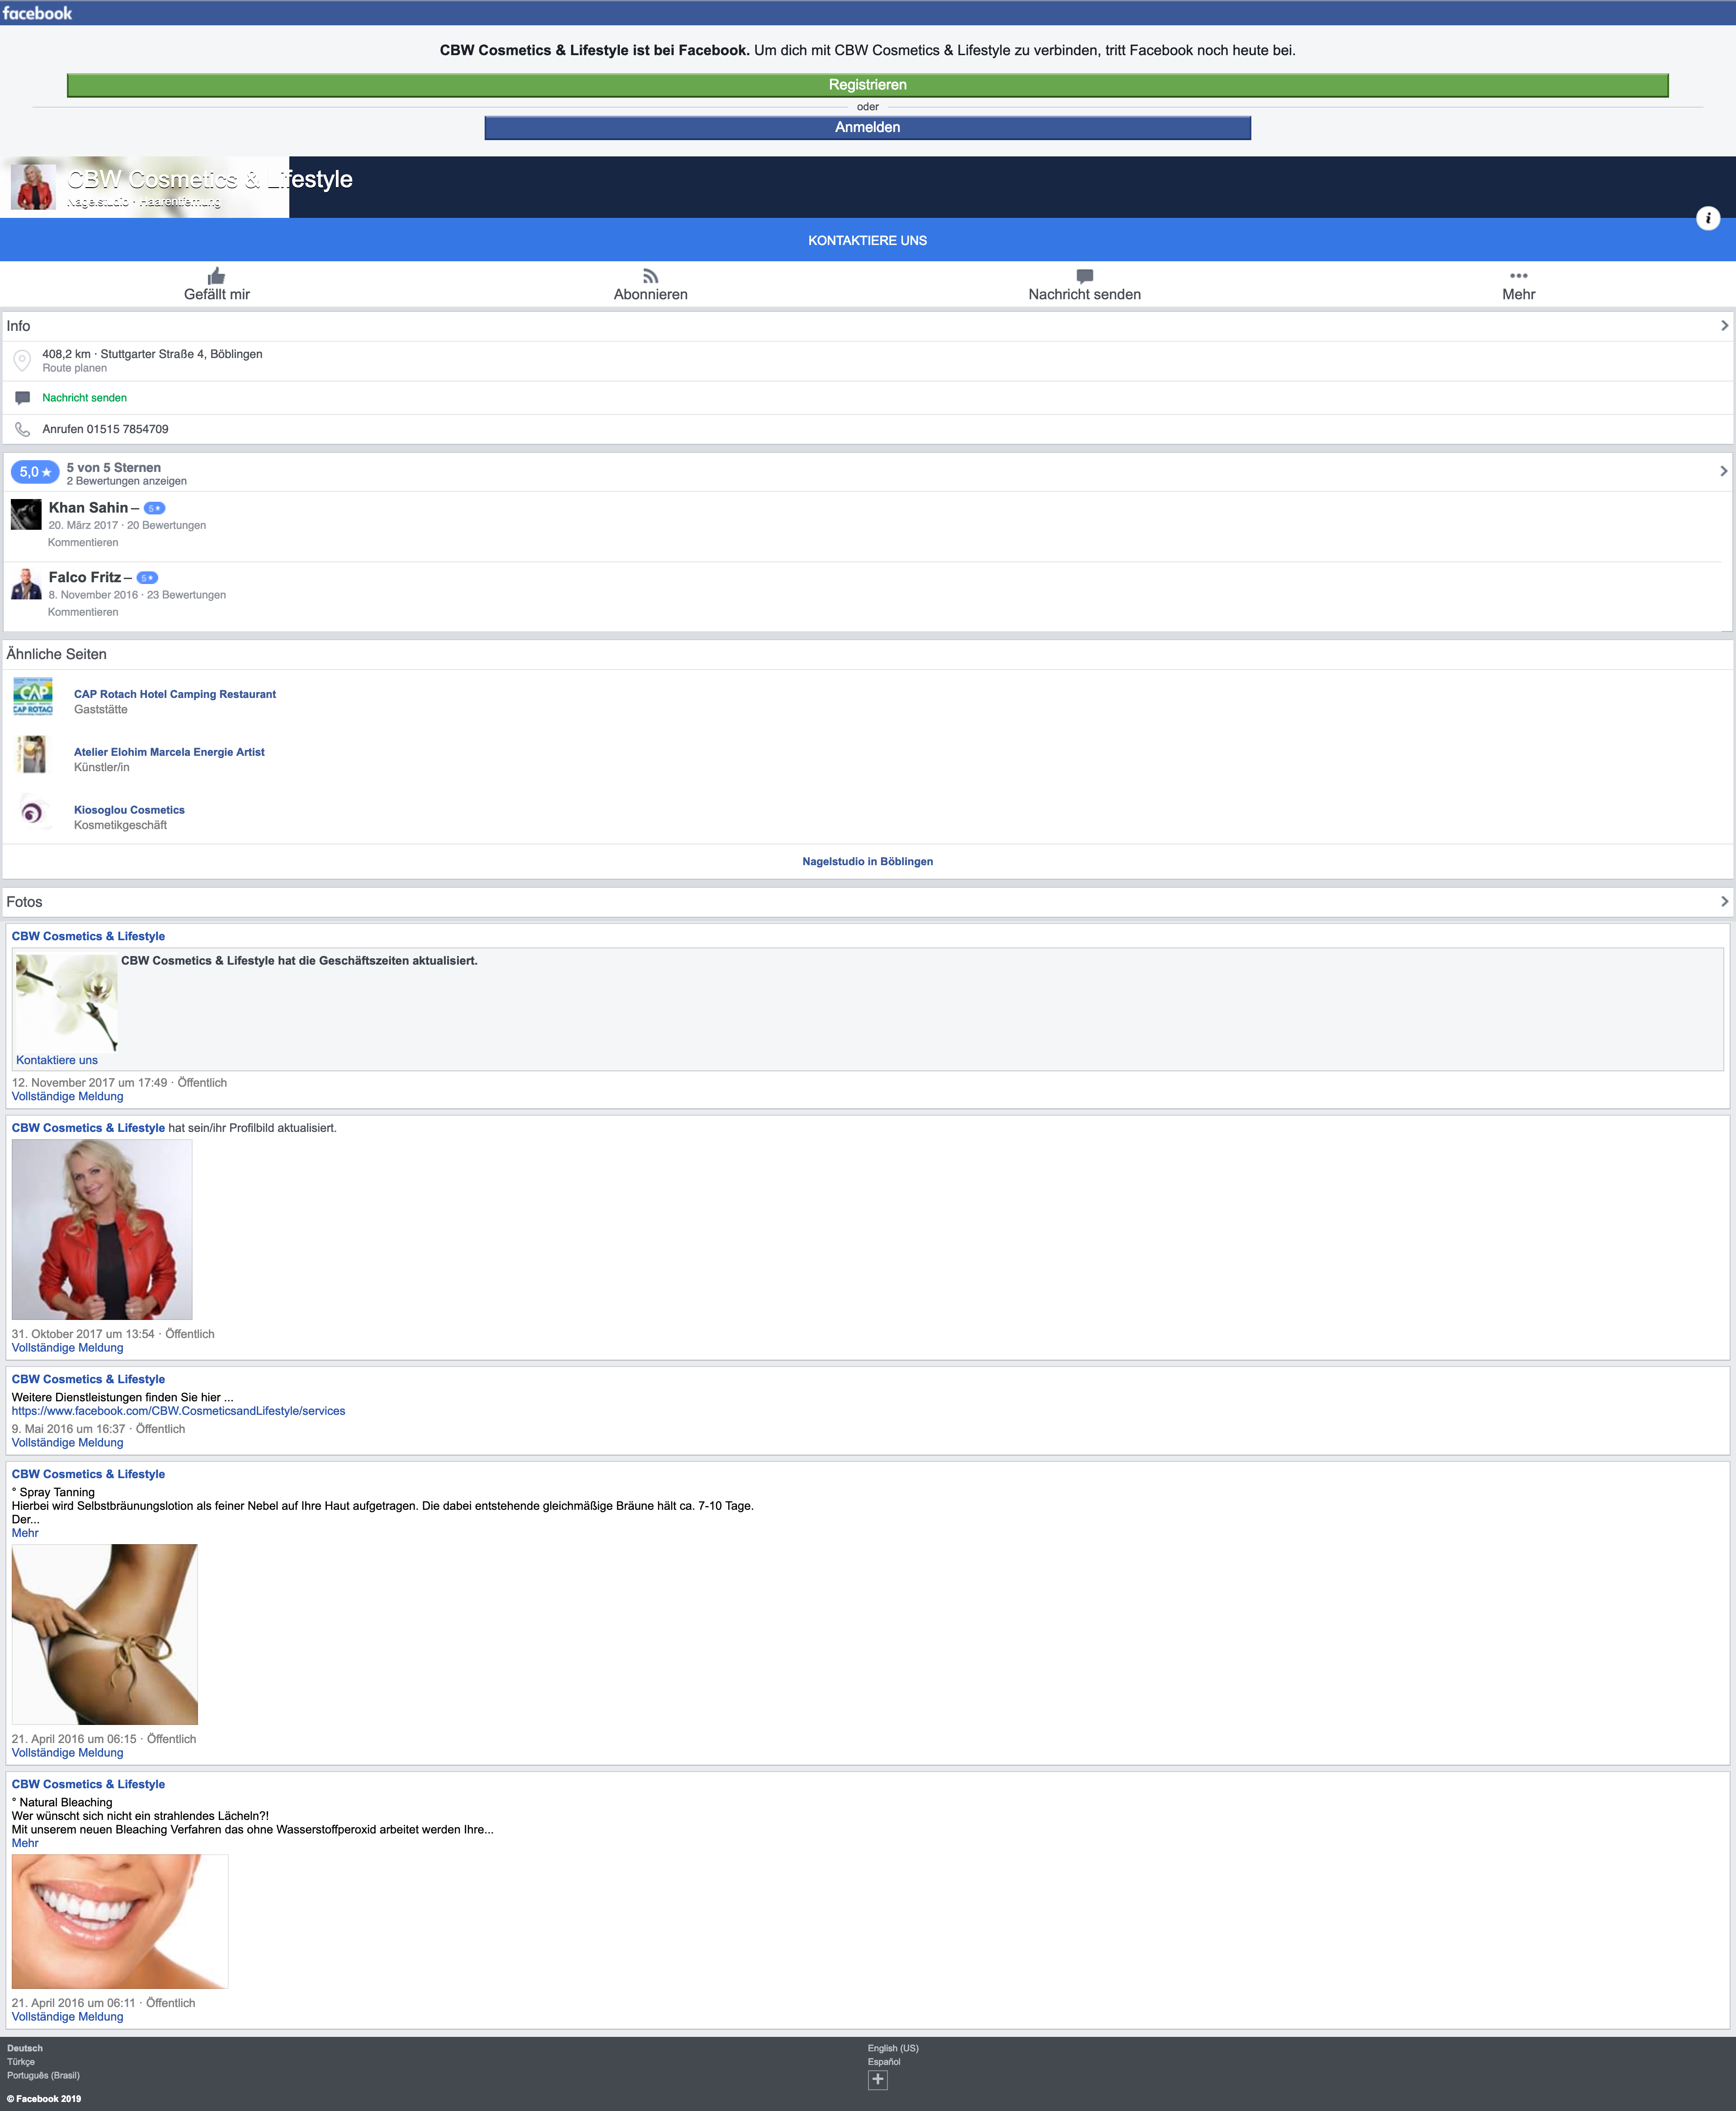Click Falco Fritz's 5-star badge
Image resolution: width=1736 pixels, height=2111 pixels.
[x=147, y=578]
